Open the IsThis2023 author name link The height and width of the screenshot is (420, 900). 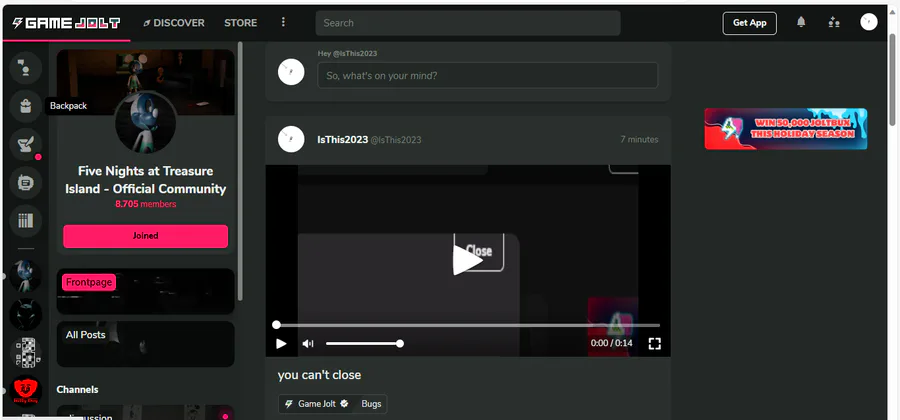pos(343,139)
